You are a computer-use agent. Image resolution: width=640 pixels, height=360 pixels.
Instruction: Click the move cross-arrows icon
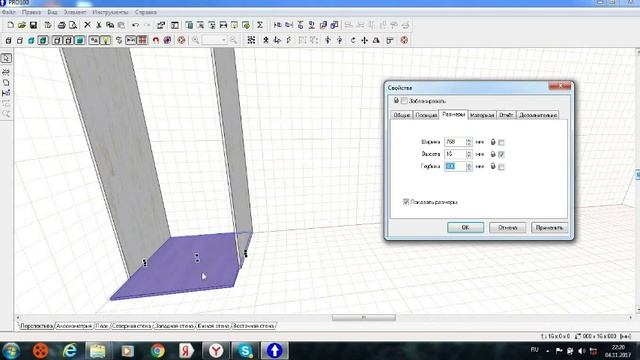coord(364,40)
